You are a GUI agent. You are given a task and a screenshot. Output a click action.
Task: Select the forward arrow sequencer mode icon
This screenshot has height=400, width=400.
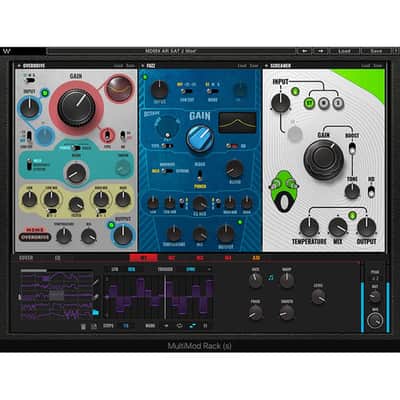pyautogui.click(x=166, y=326)
